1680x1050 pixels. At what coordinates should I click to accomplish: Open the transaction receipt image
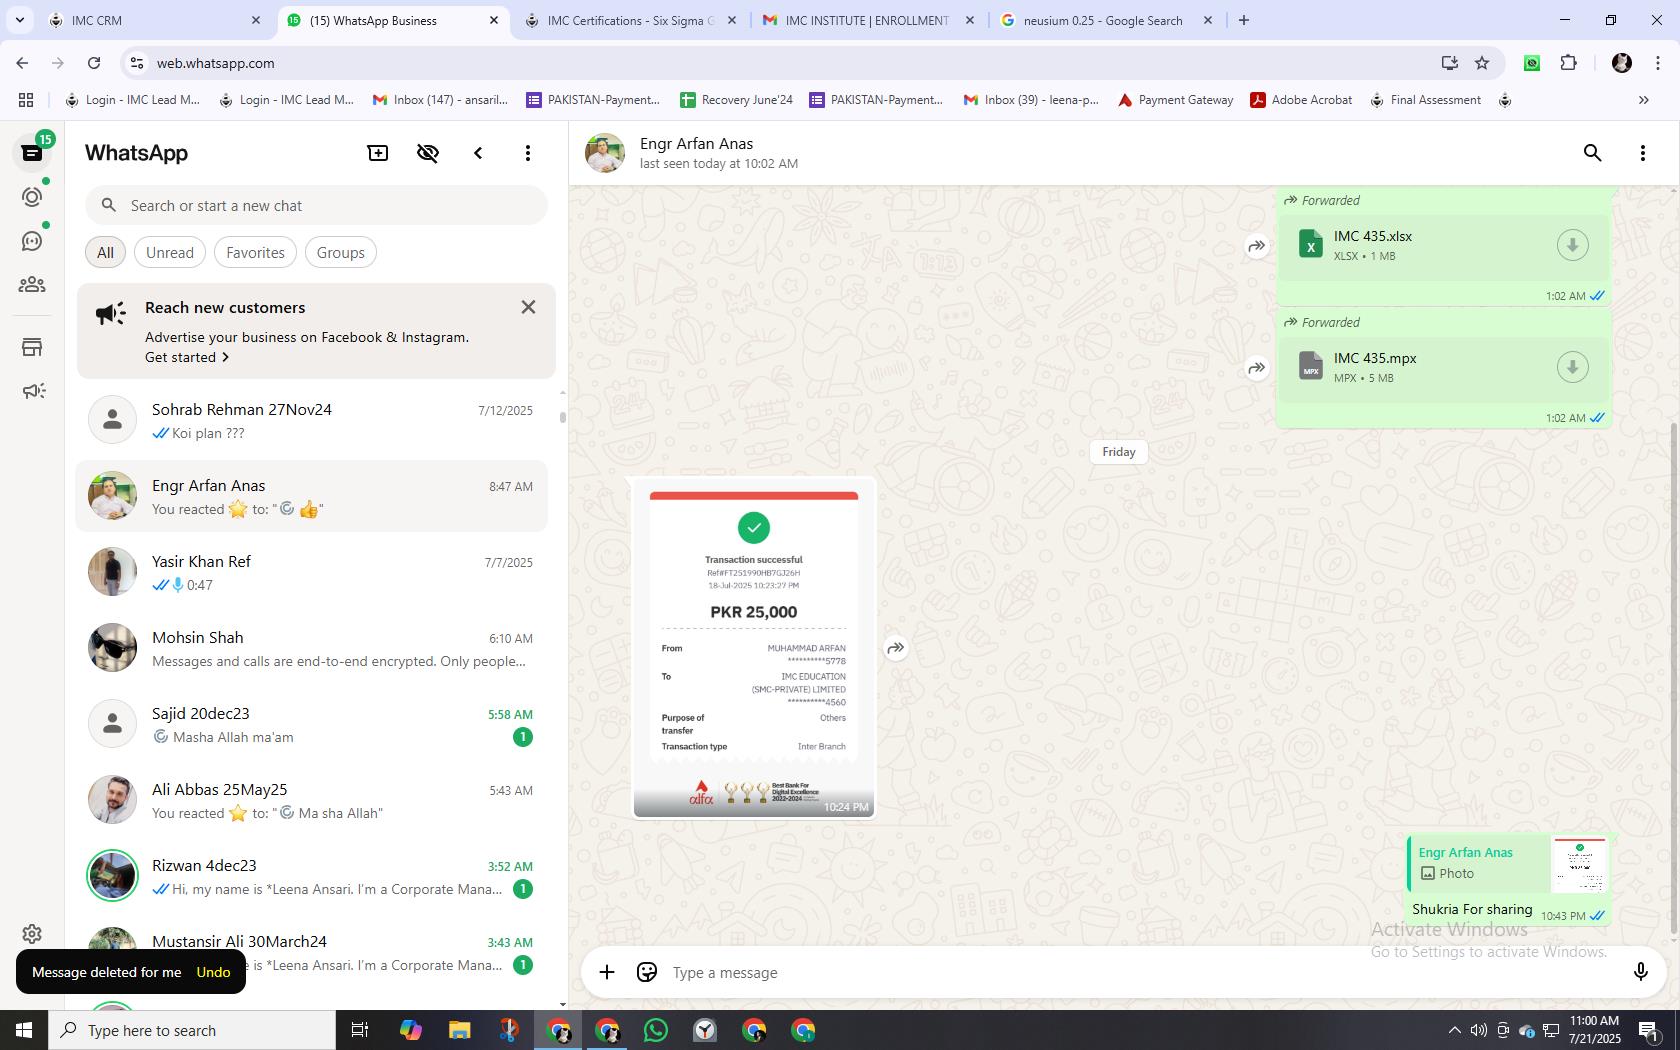click(x=754, y=648)
